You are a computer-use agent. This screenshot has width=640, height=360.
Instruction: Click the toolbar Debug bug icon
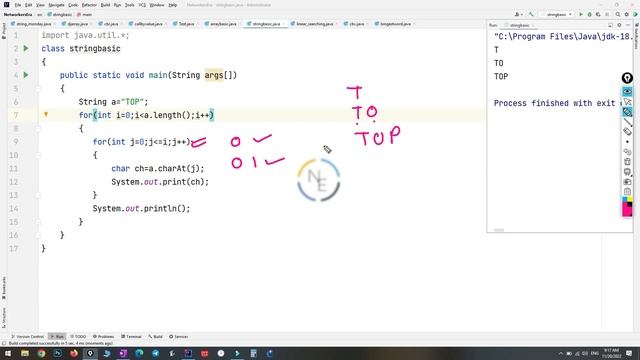(589, 15)
